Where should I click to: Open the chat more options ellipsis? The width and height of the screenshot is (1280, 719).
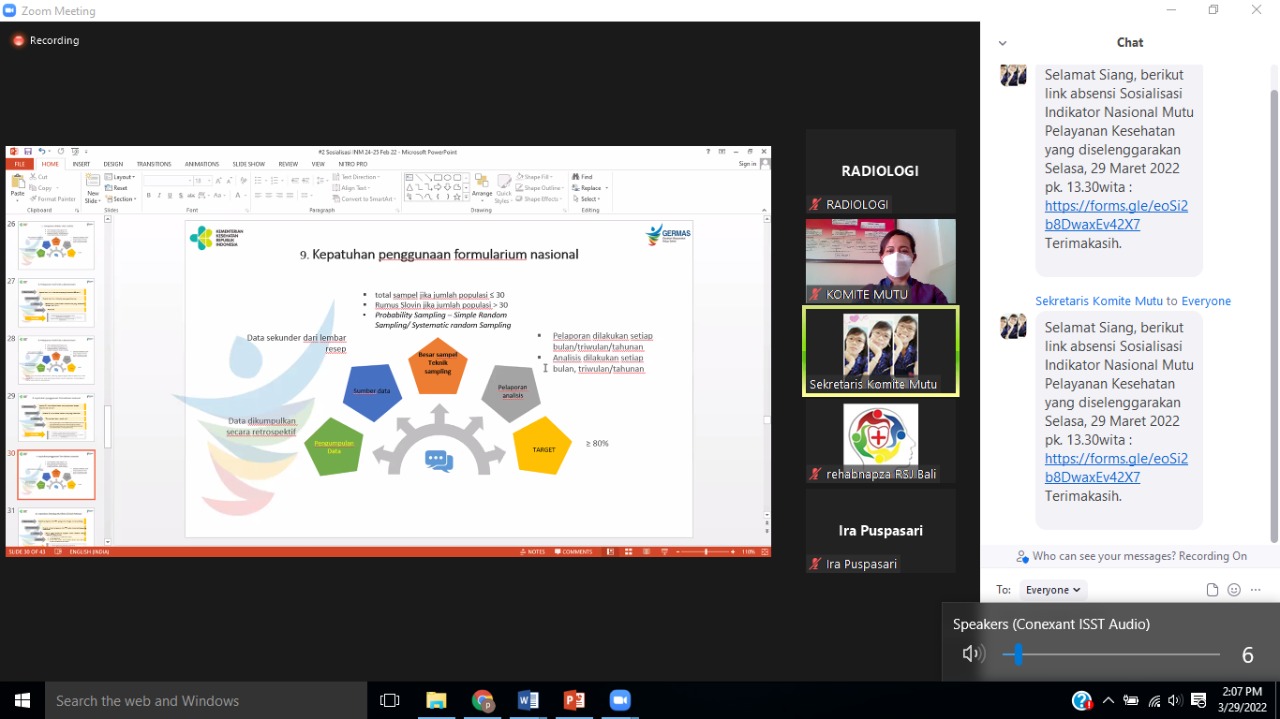(1256, 590)
